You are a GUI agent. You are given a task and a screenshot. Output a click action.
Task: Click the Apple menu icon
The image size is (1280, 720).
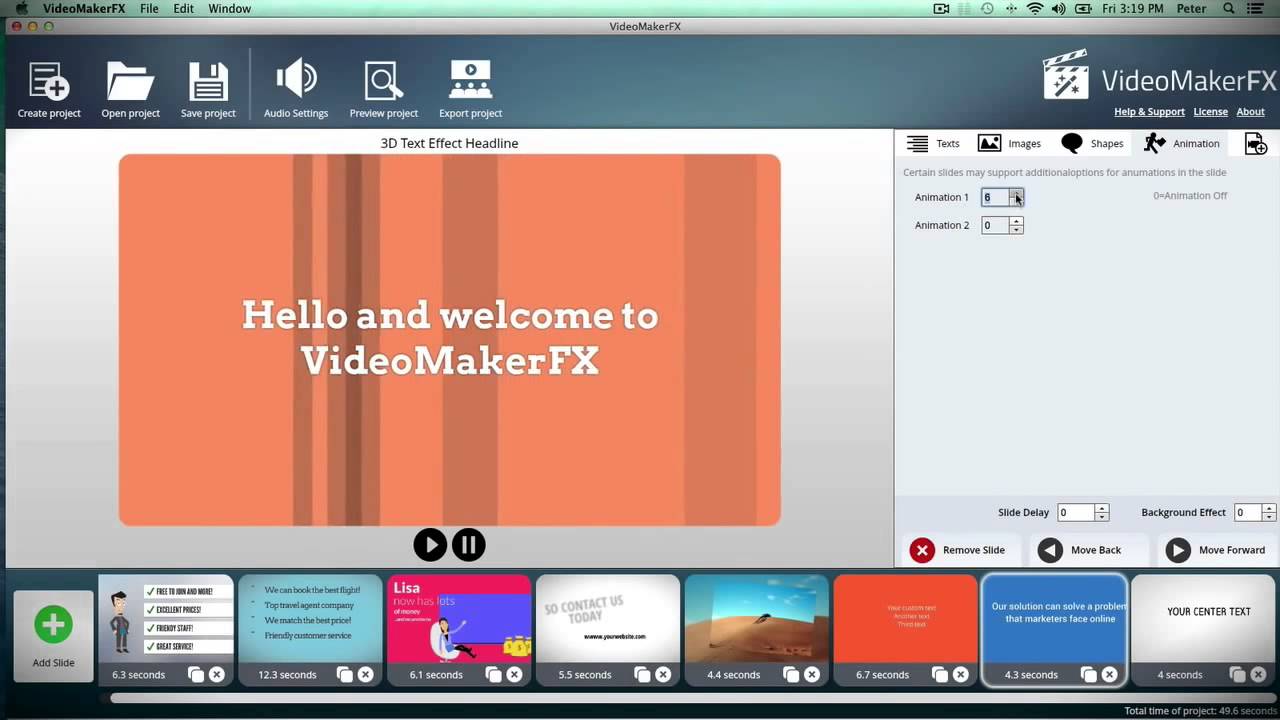[21, 8]
